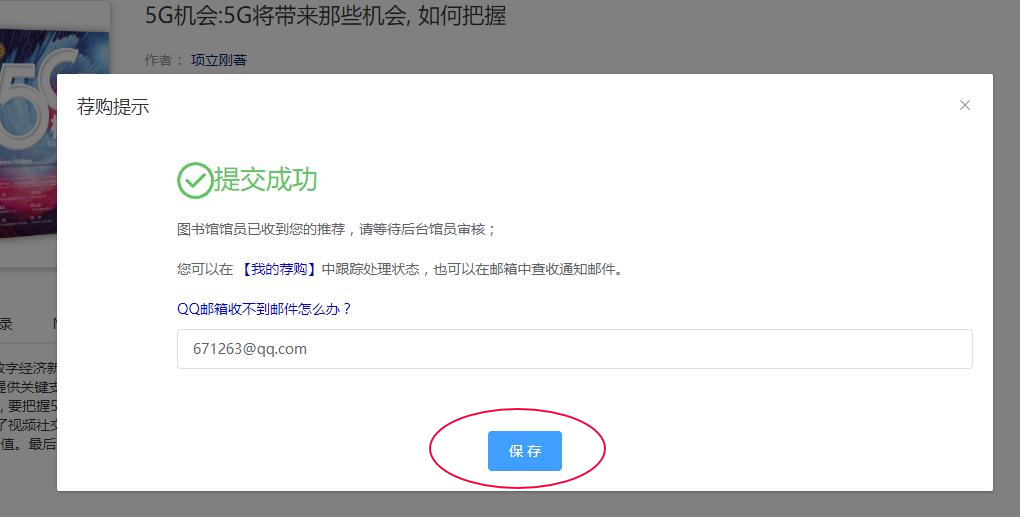Click the 荐购提示 dialog title
This screenshot has height=517, width=1020.
click(x=113, y=107)
